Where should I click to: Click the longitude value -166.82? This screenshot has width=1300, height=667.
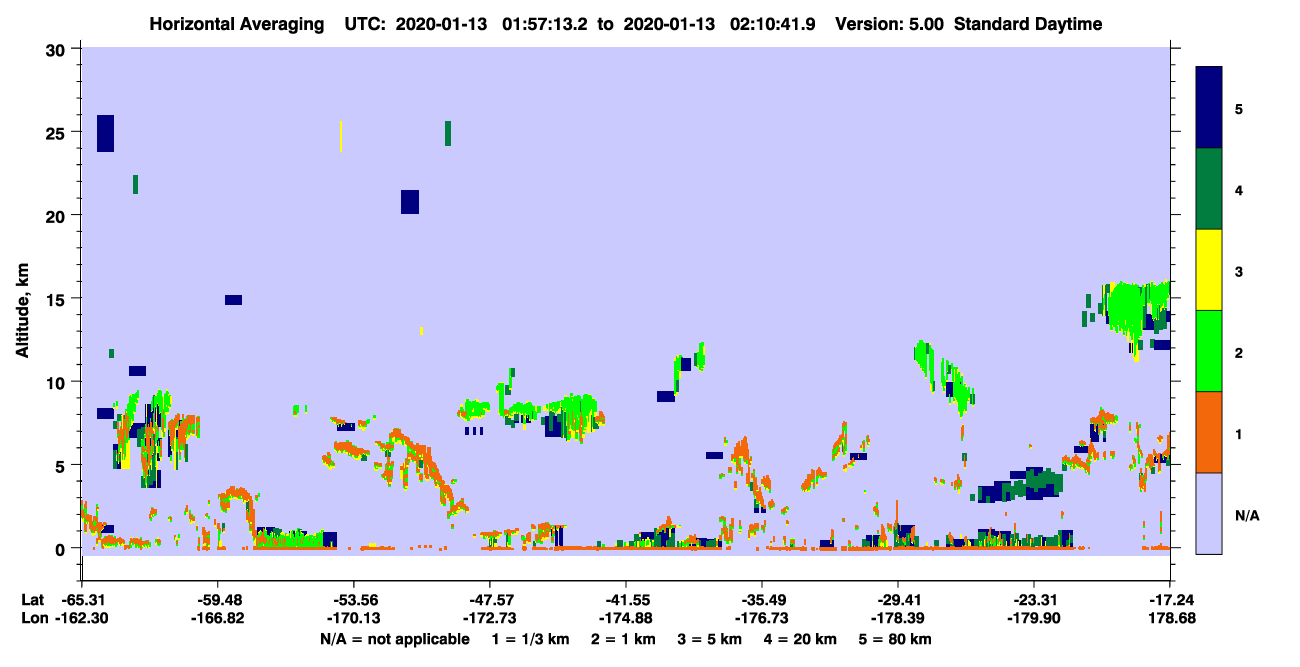[218, 618]
